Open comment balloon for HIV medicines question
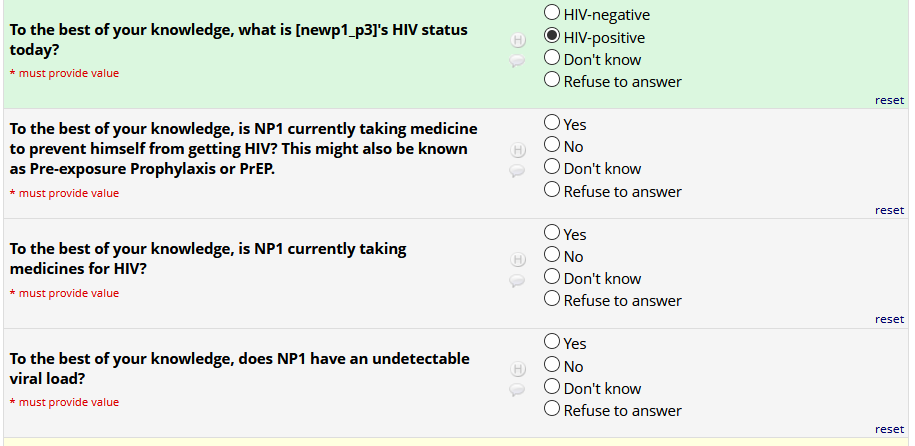 [518, 281]
